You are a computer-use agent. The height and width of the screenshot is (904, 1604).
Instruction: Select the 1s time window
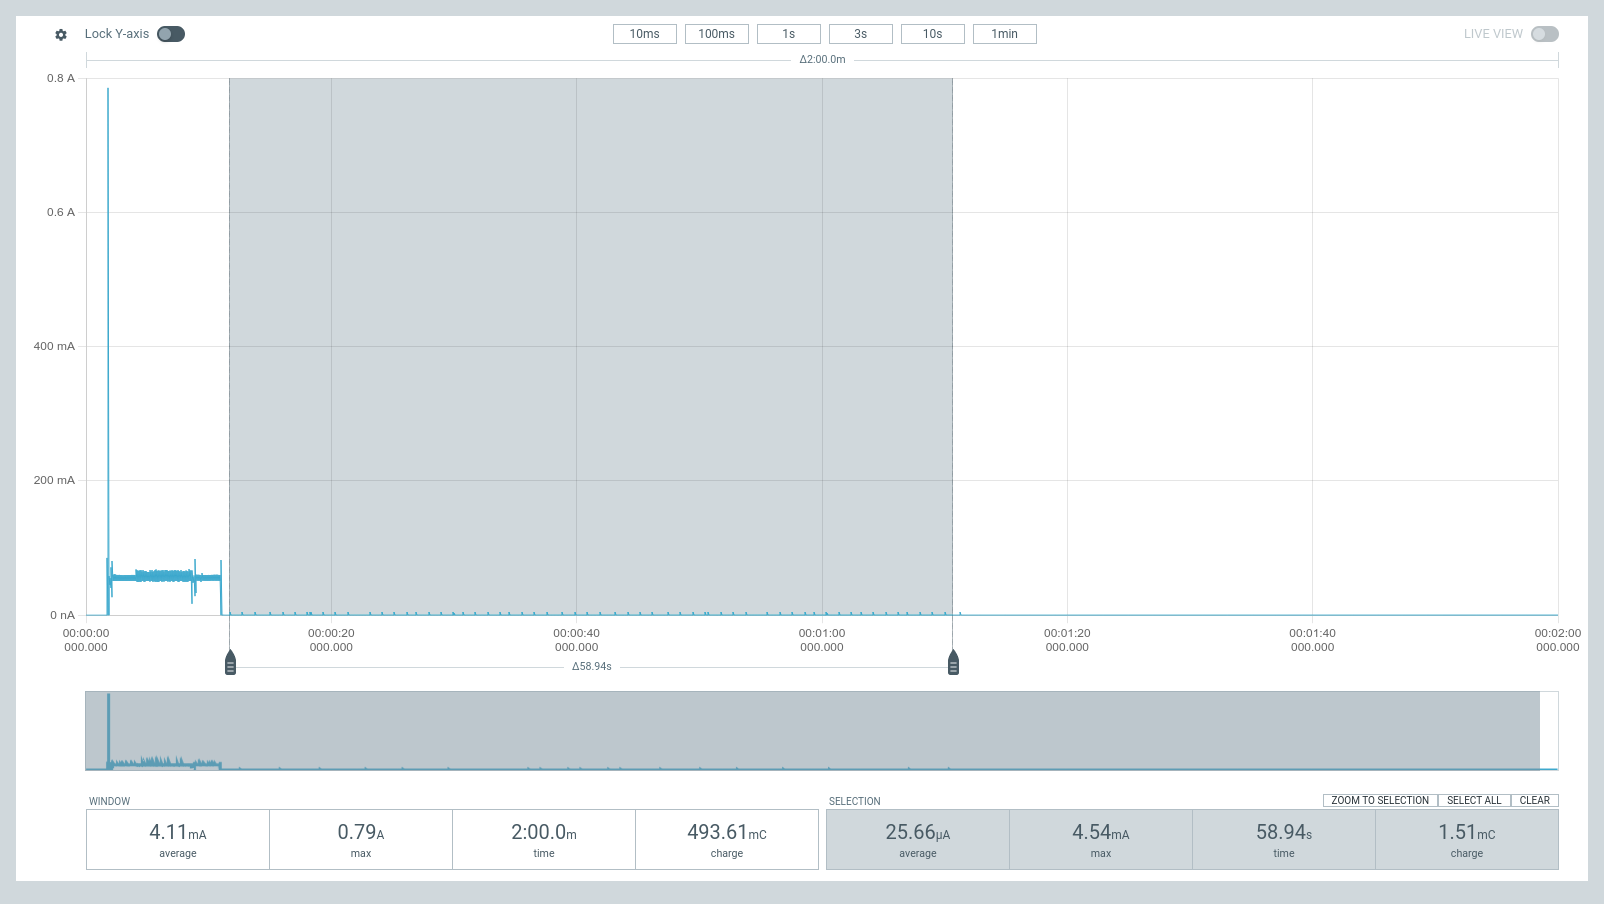click(788, 34)
